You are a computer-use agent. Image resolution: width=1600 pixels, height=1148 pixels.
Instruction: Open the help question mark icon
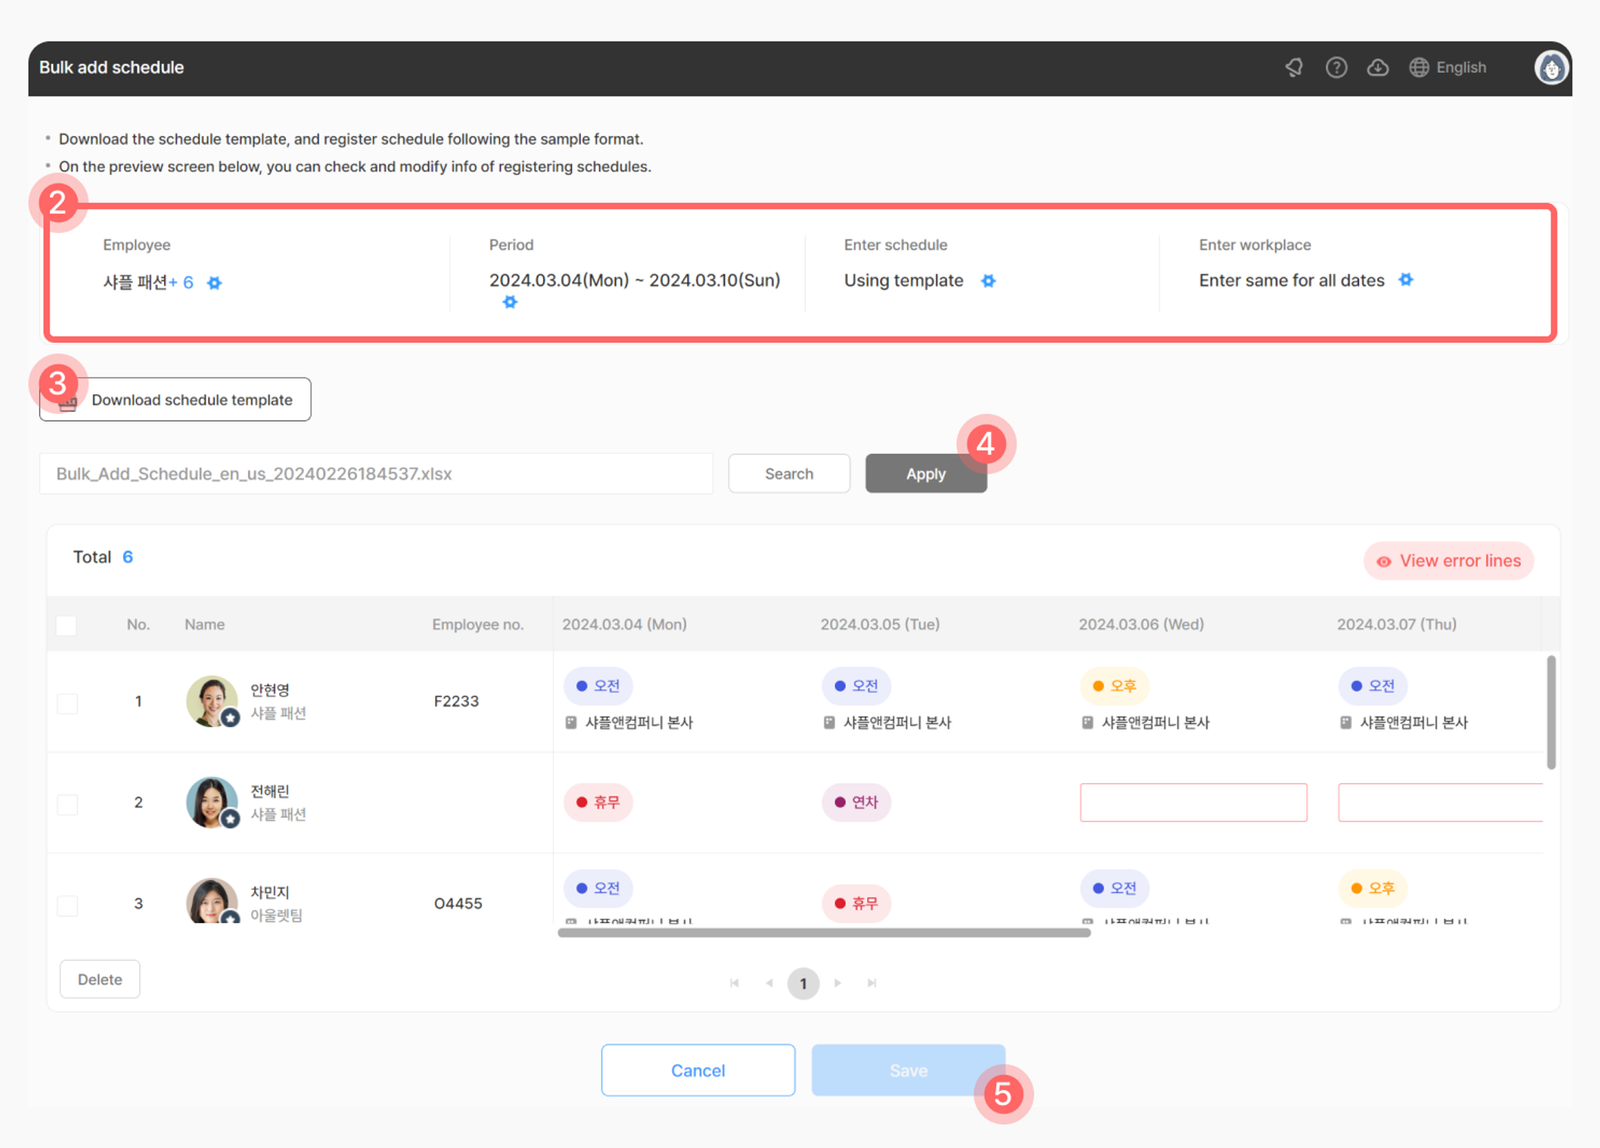pyautogui.click(x=1336, y=67)
